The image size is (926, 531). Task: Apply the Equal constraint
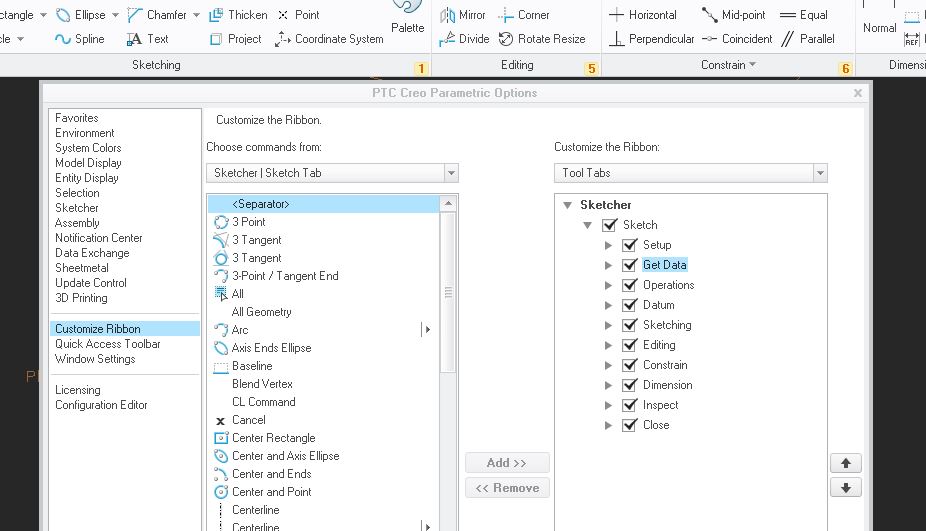tap(804, 15)
